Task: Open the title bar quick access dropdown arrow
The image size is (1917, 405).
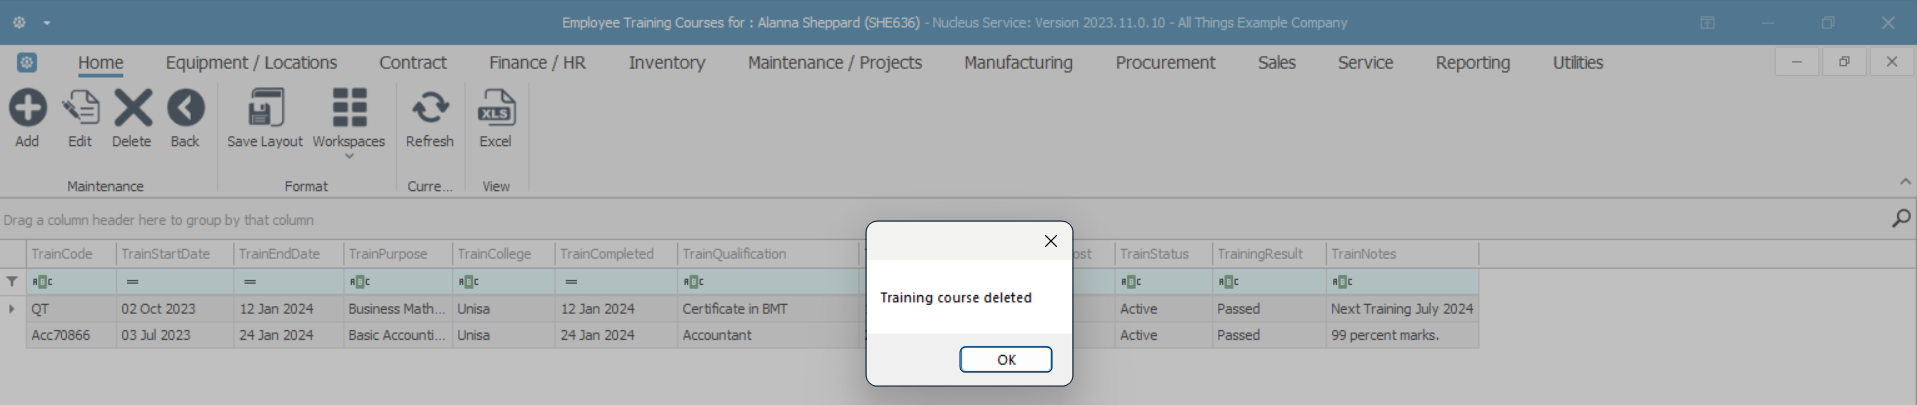Action: (x=47, y=23)
